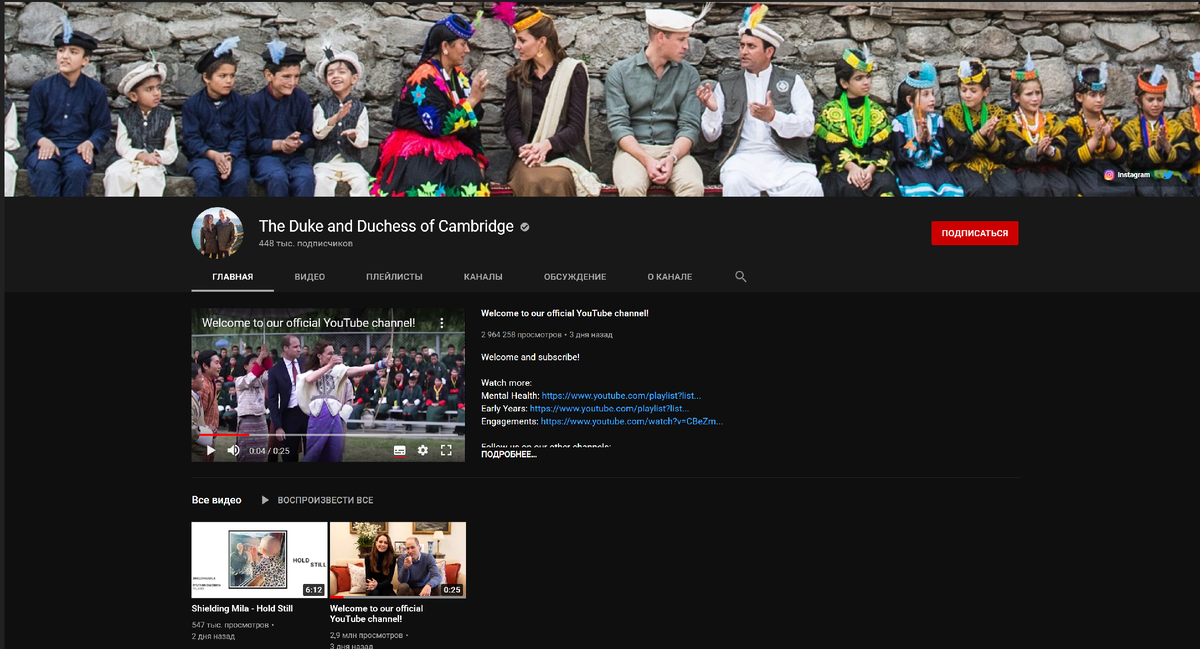The height and width of the screenshot is (649, 1200).
Task: Open the ОБСУЖДЕНИЕ tab
Action: tap(575, 277)
